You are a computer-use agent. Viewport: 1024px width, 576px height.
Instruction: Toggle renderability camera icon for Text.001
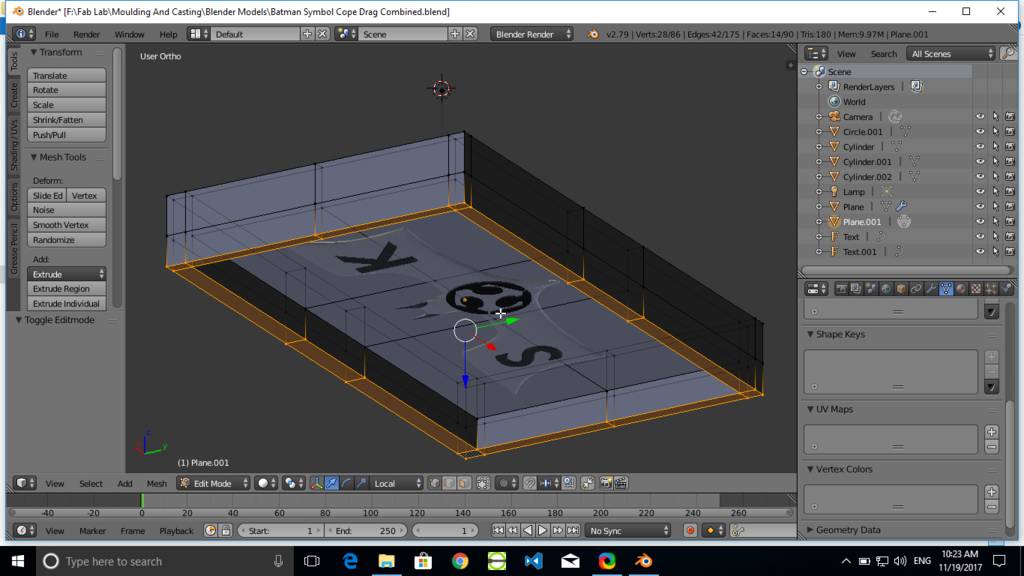click(x=1010, y=251)
